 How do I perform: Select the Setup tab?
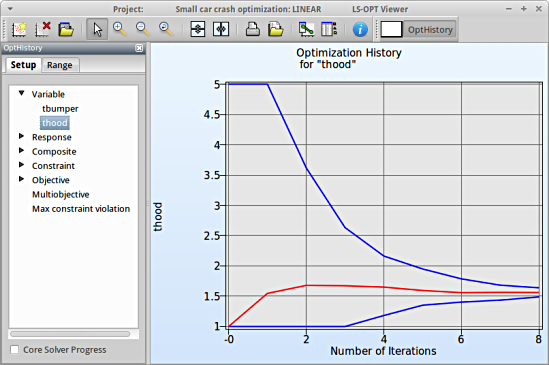coord(23,65)
